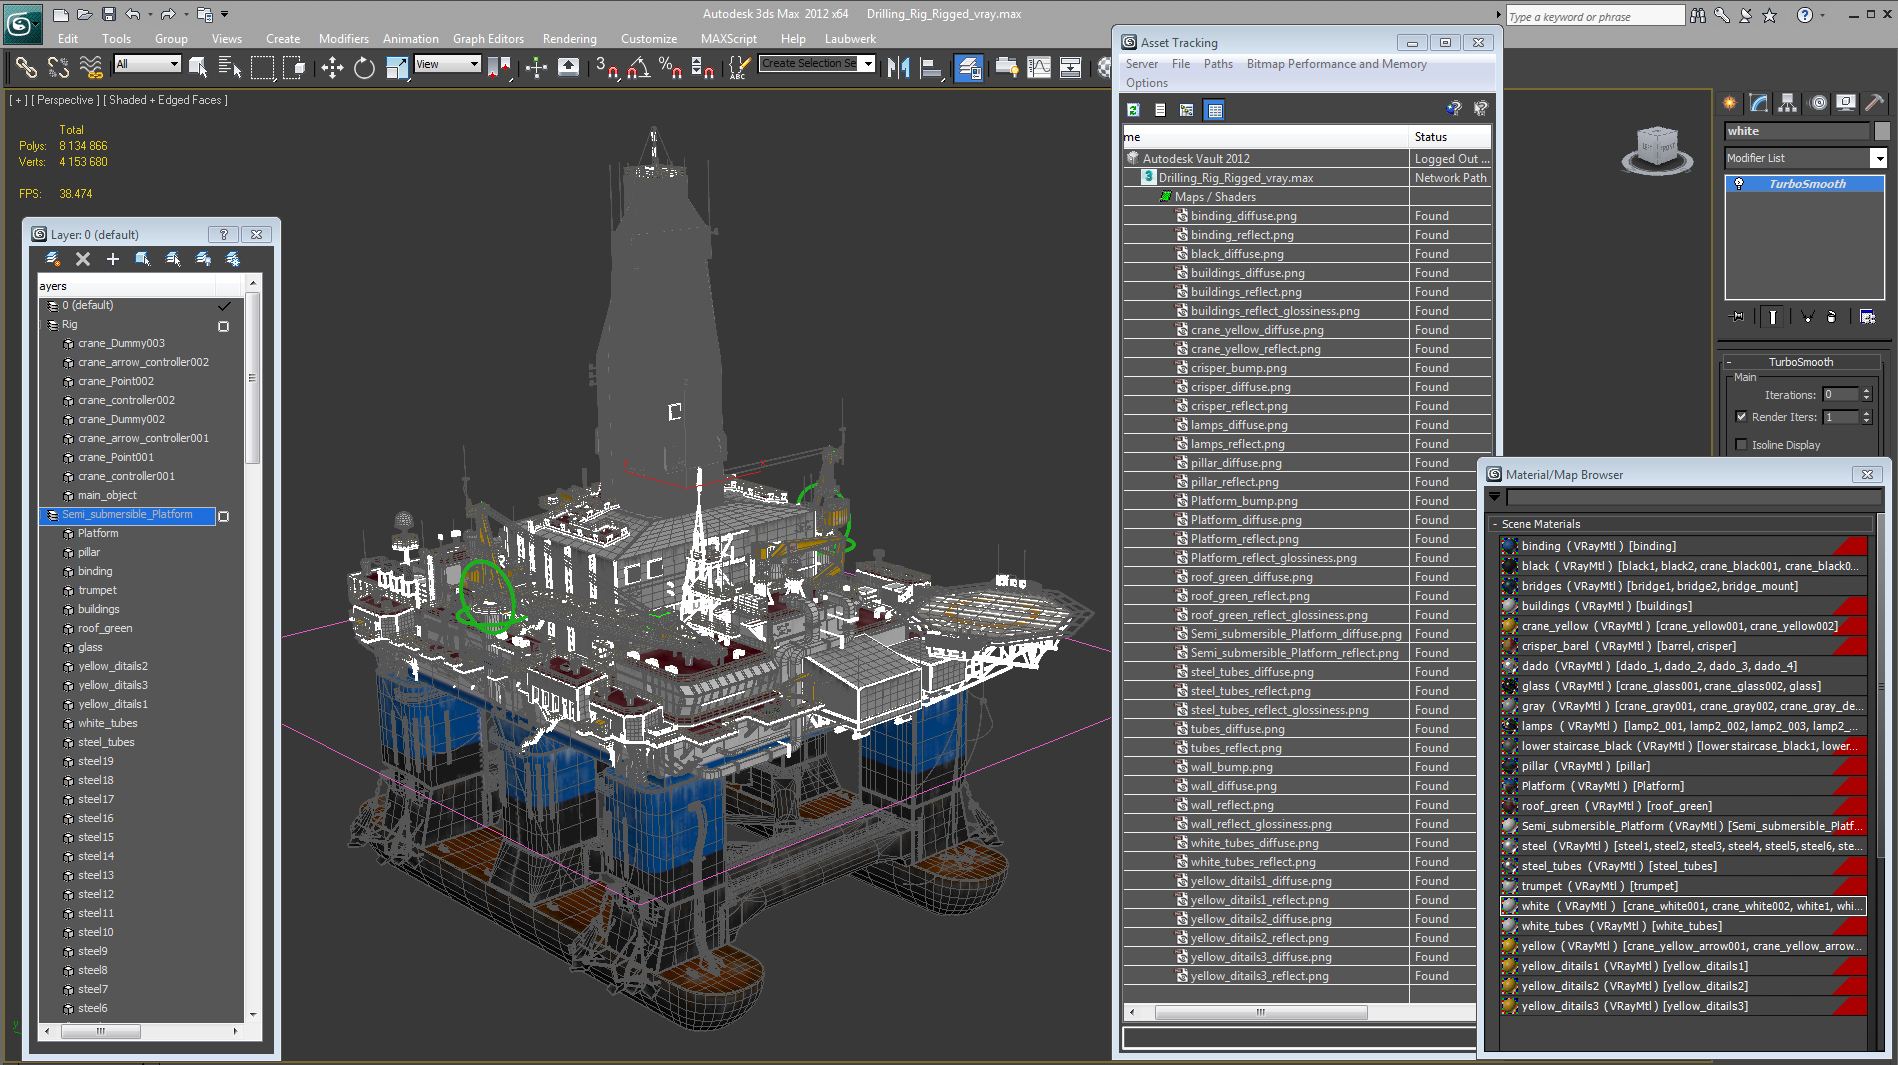Activate Select and Uniform Scale tool
The width and height of the screenshot is (1898, 1065).
[397, 67]
